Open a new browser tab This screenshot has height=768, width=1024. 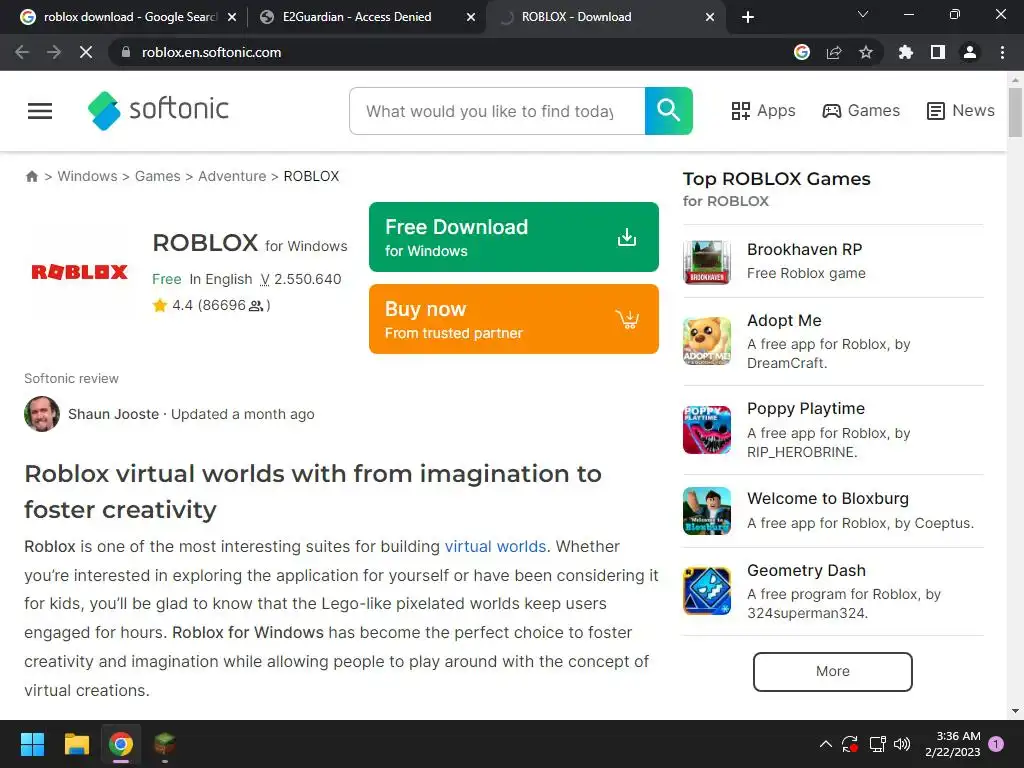(748, 17)
